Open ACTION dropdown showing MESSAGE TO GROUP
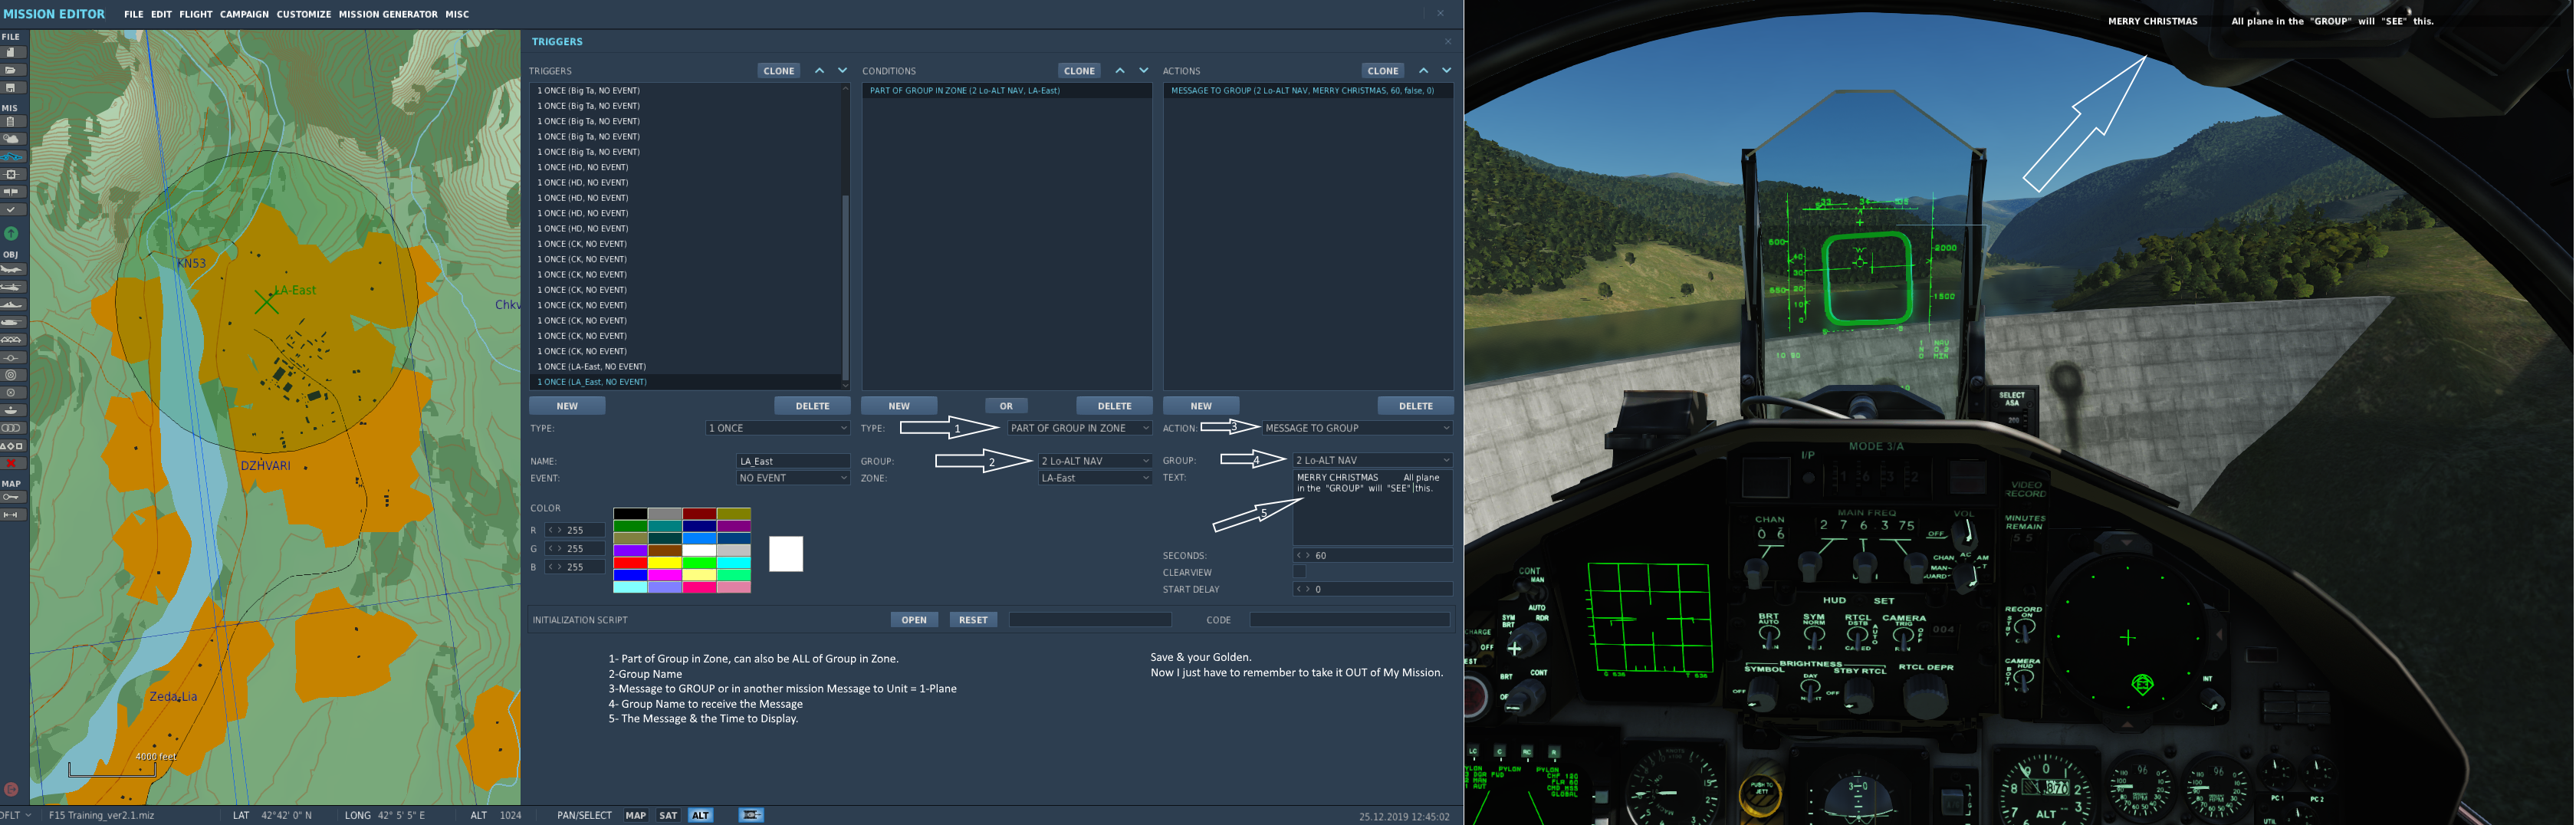Screen dimensions: 2576x825 [1357, 428]
